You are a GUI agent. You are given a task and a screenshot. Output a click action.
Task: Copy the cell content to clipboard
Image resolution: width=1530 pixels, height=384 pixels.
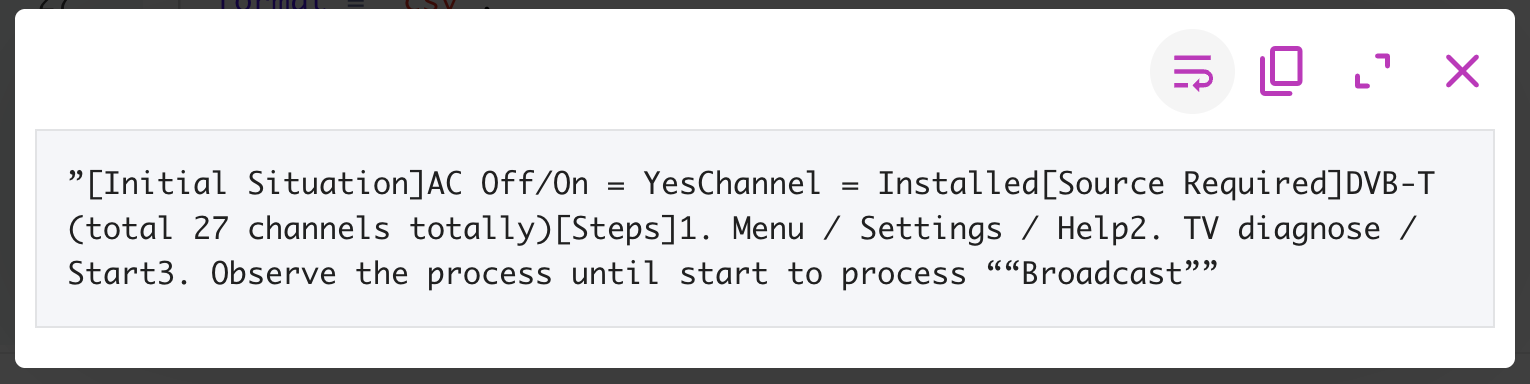[x=1281, y=72]
